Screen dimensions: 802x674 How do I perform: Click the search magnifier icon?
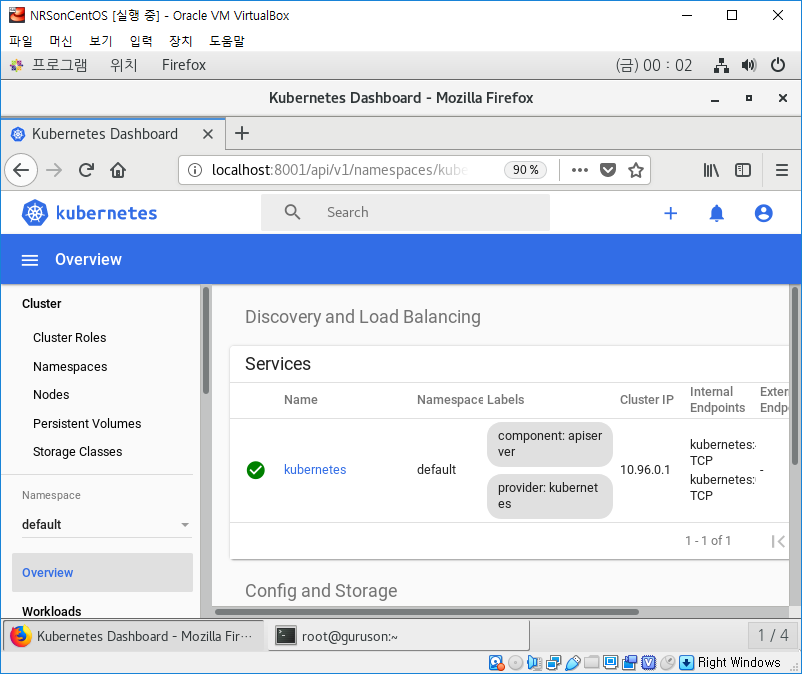tap(292, 212)
